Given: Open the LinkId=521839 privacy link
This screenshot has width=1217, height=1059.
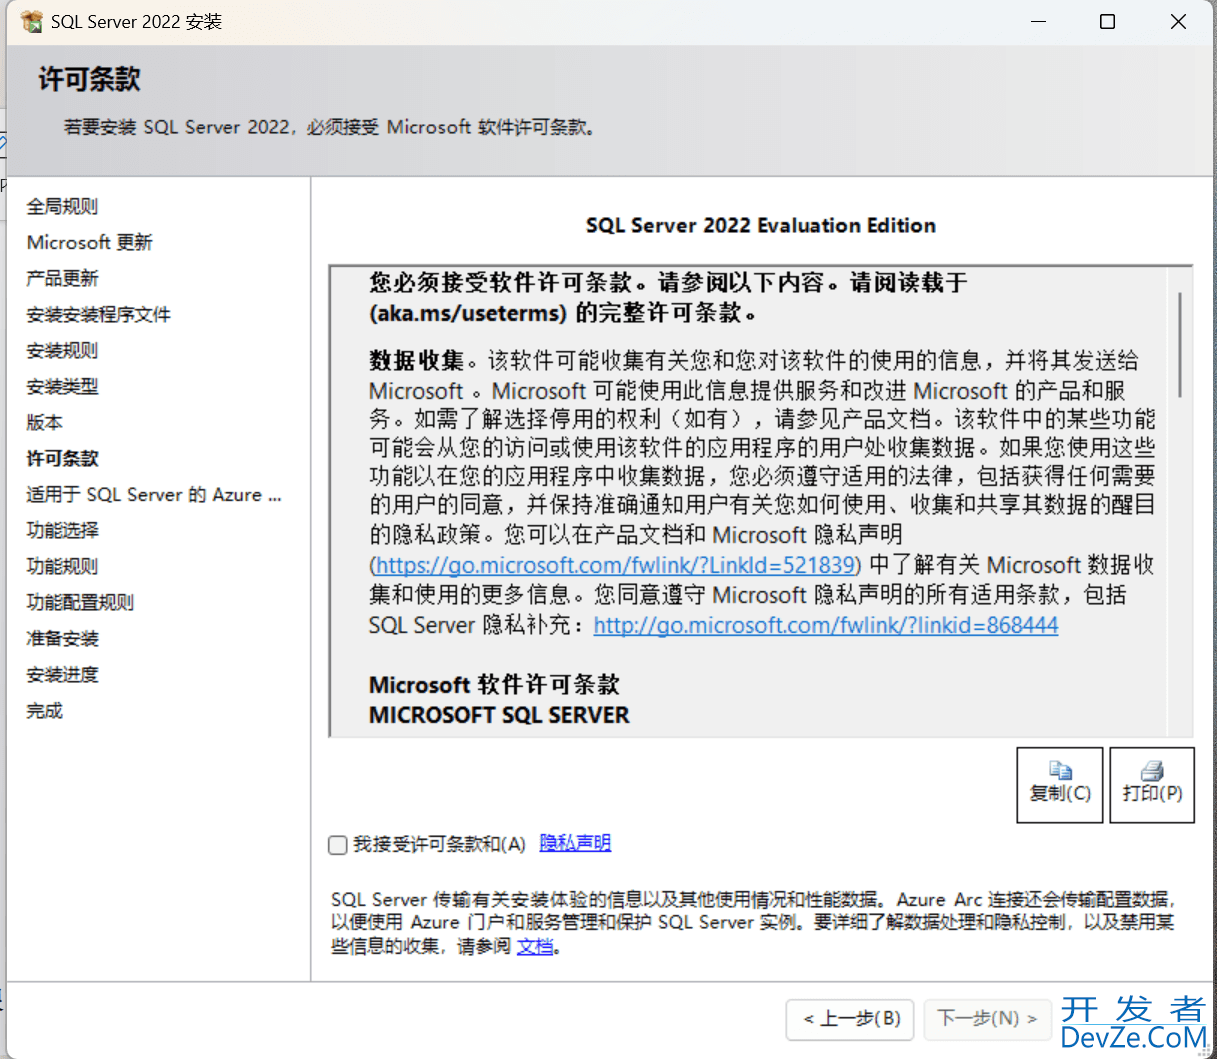Looking at the screenshot, I should click(615, 565).
